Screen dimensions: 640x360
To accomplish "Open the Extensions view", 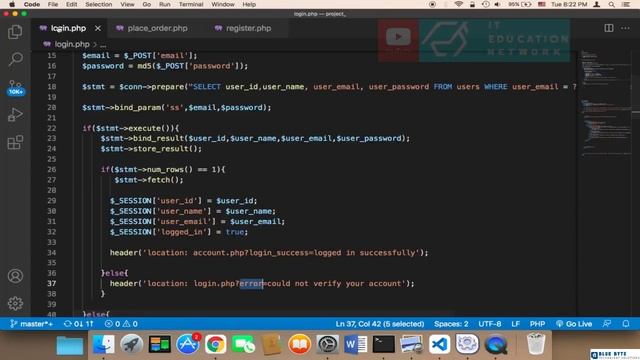I will 15,142.
